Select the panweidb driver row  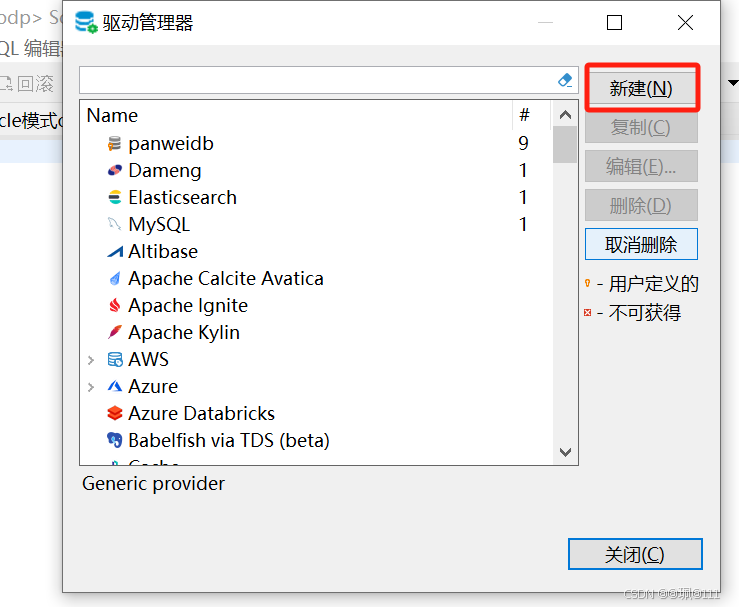point(316,143)
